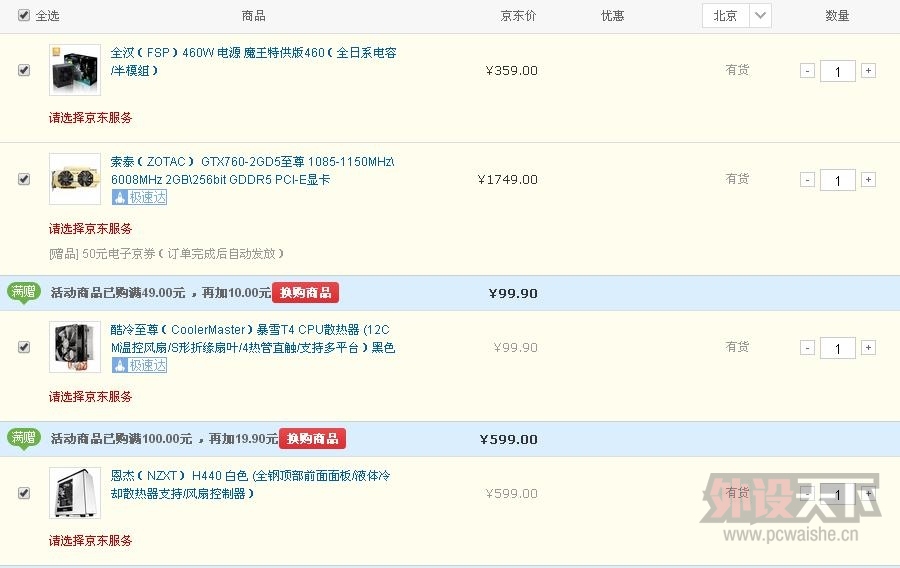This screenshot has width=900, height=568.
Task: Open the 北京 region dropdown
Action: 736,15
